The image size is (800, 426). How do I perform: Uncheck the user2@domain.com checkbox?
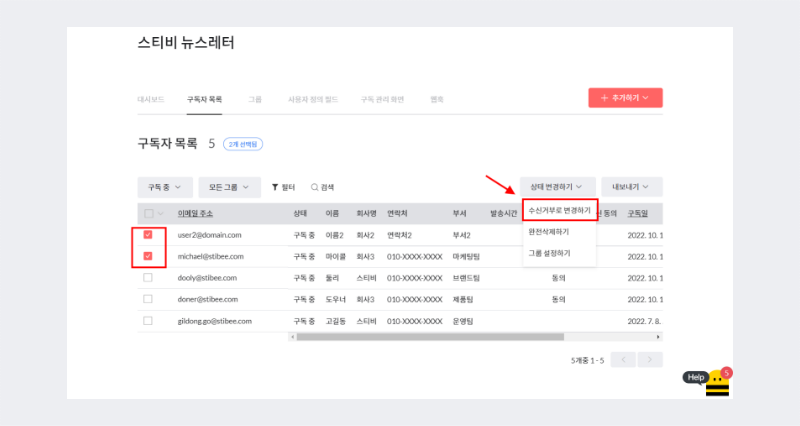point(148,235)
